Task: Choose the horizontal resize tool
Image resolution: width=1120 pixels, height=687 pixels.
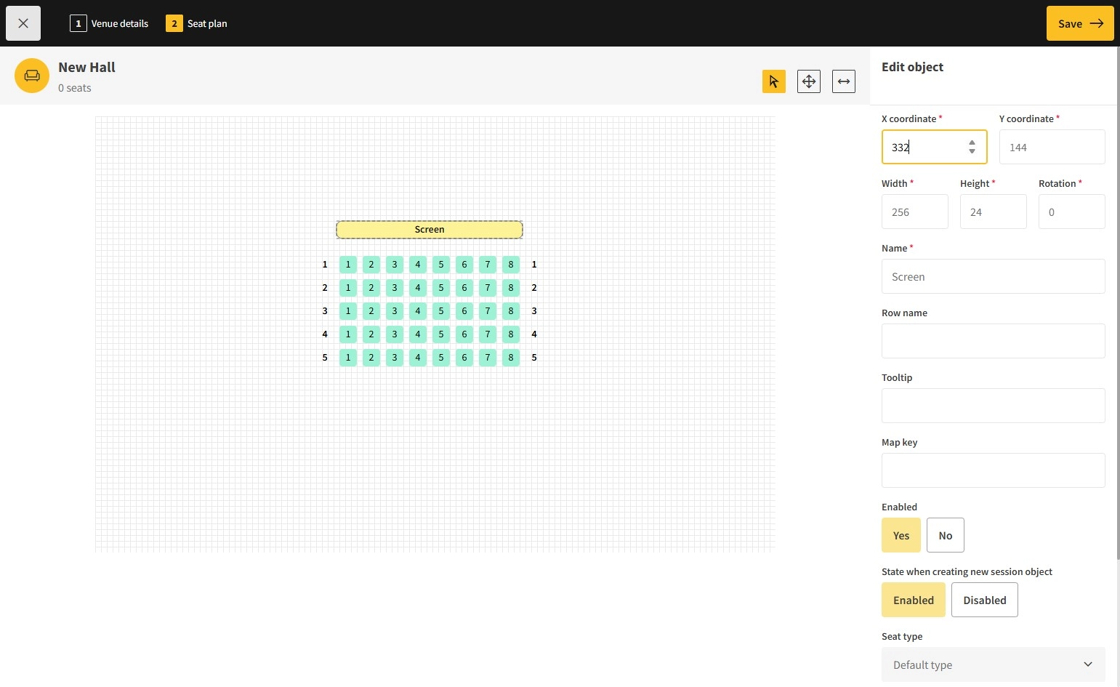Action: click(x=843, y=81)
